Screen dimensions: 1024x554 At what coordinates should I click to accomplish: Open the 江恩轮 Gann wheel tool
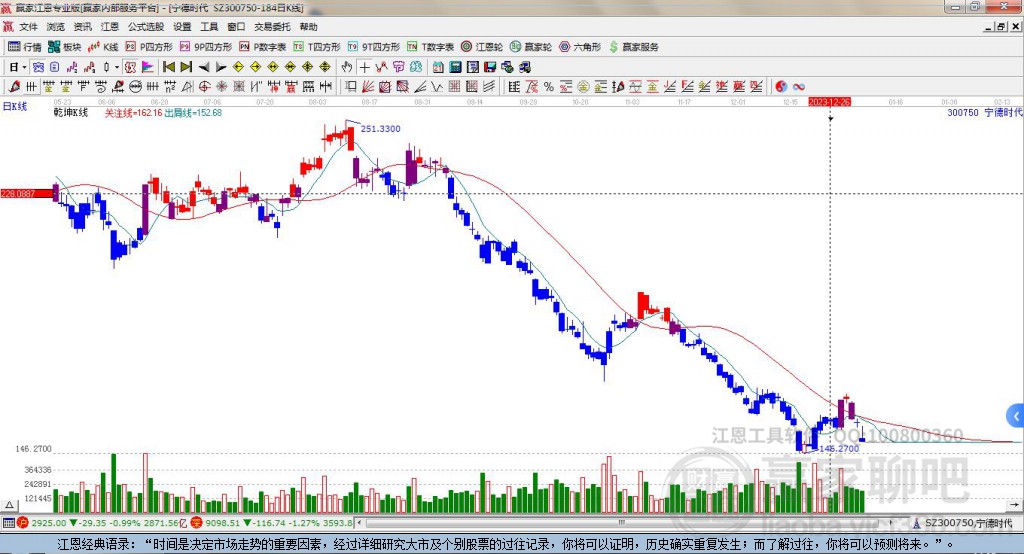coord(482,47)
